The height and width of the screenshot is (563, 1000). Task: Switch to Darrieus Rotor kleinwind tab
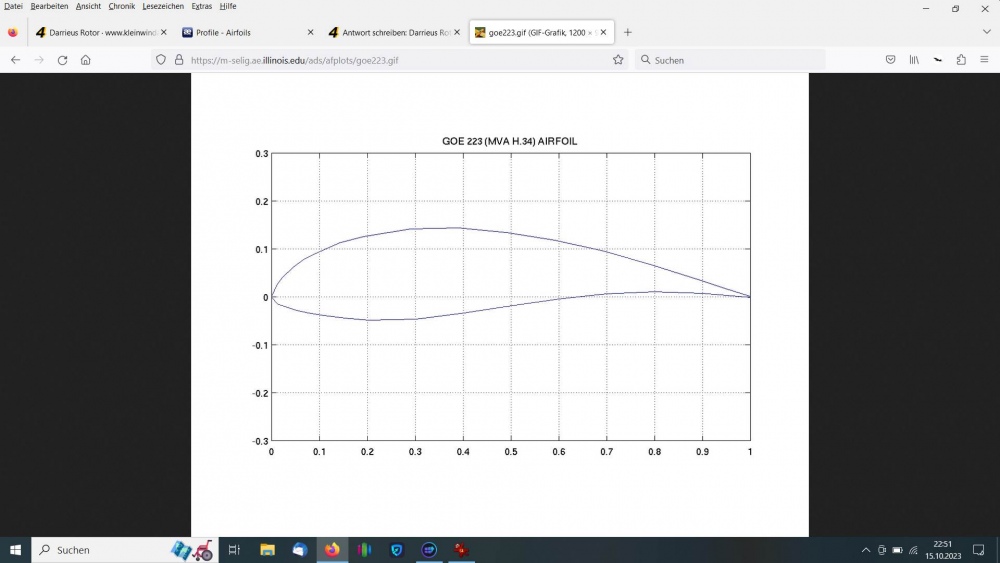tap(97, 32)
